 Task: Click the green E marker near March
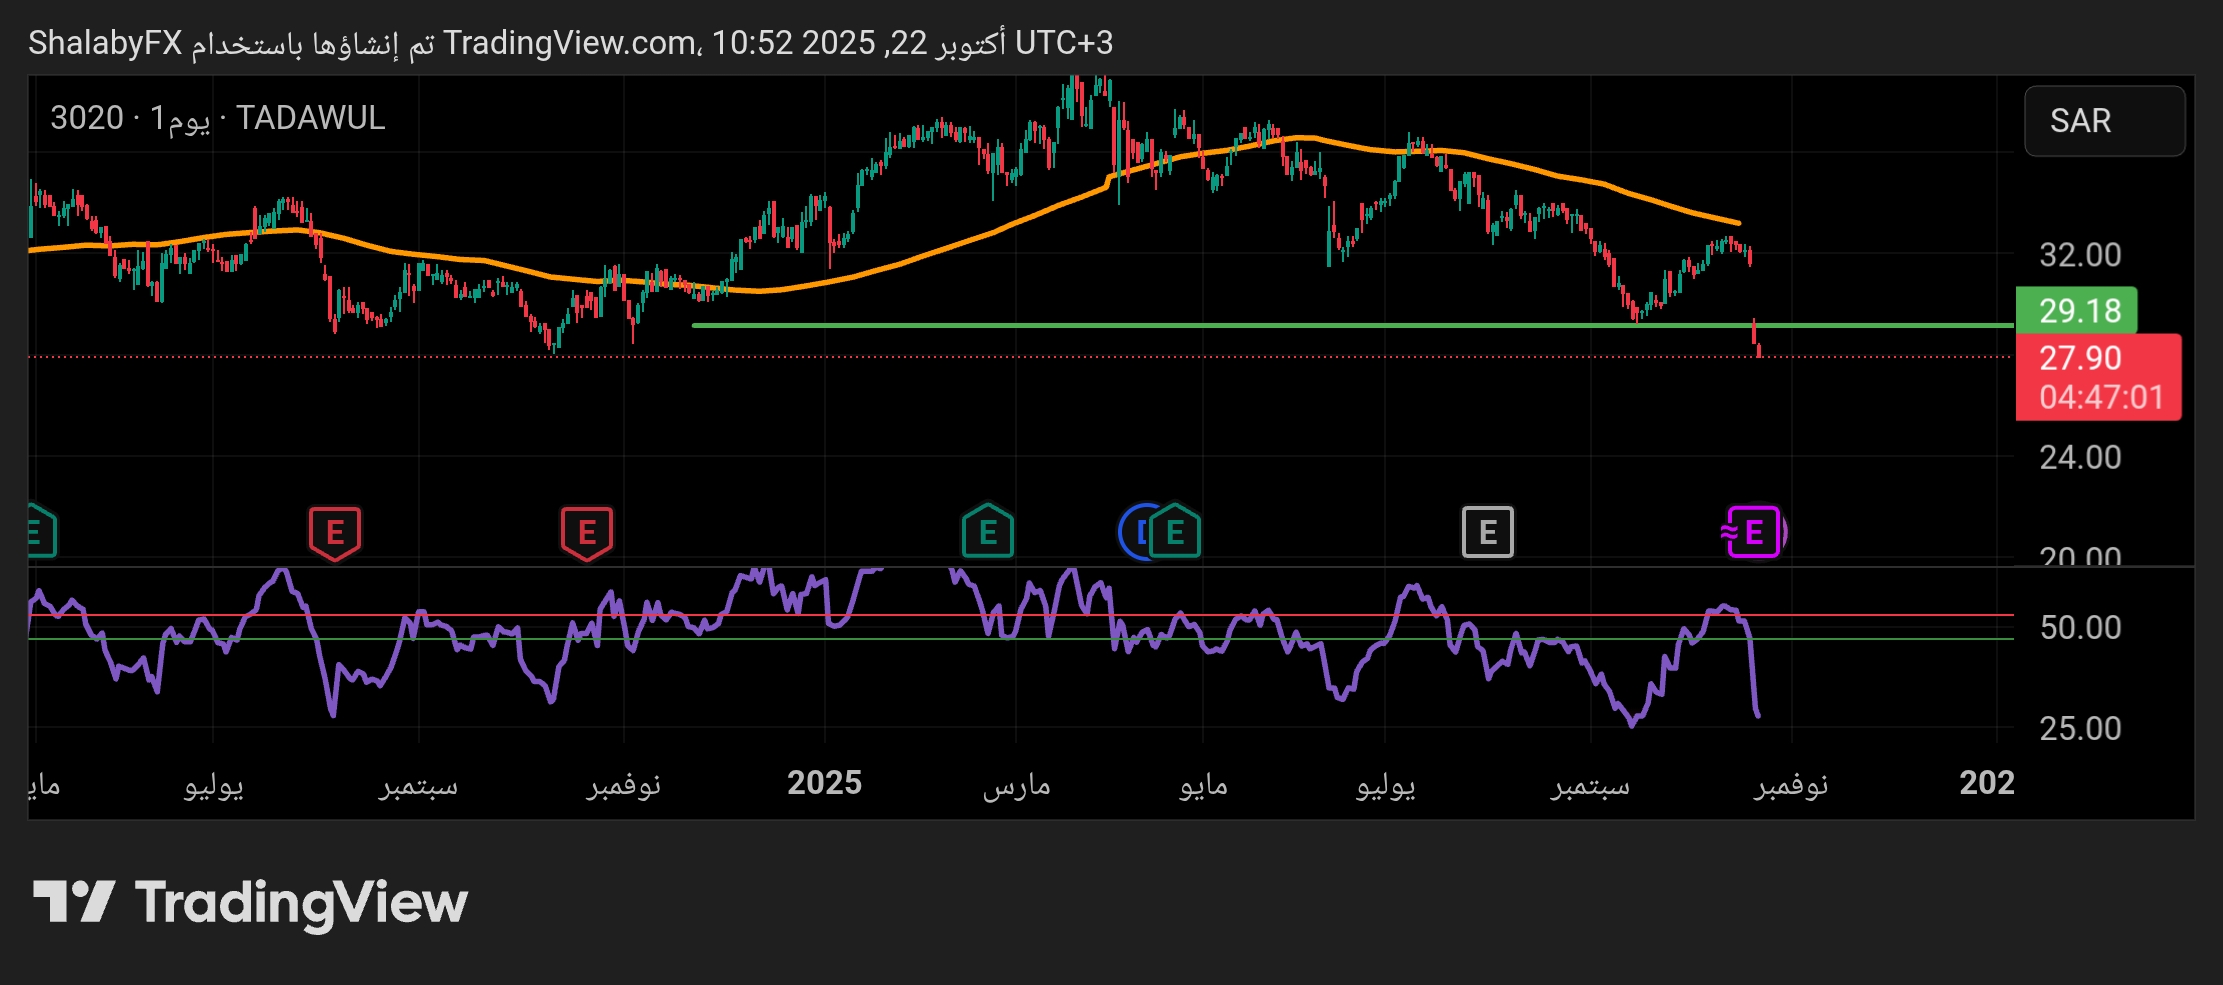point(987,532)
